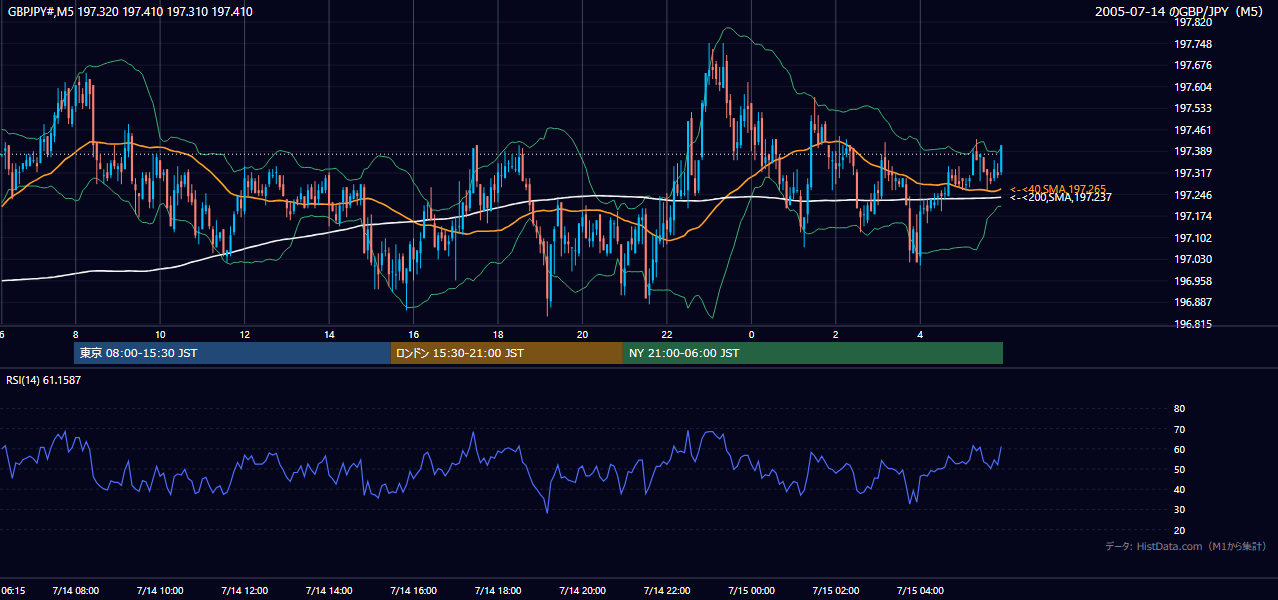Click the 7/14 16:00 time label

click(414, 591)
